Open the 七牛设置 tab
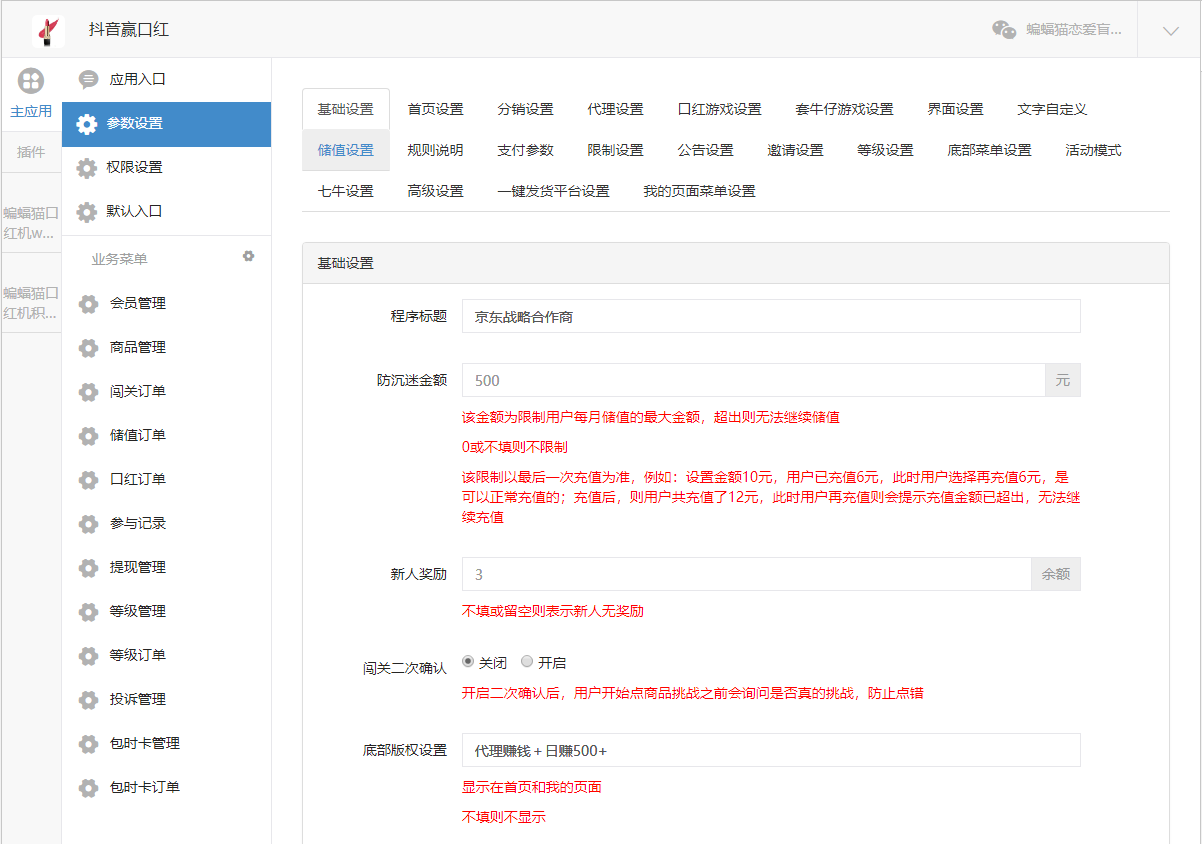This screenshot has height=844, width=1202. coord(345,191)
